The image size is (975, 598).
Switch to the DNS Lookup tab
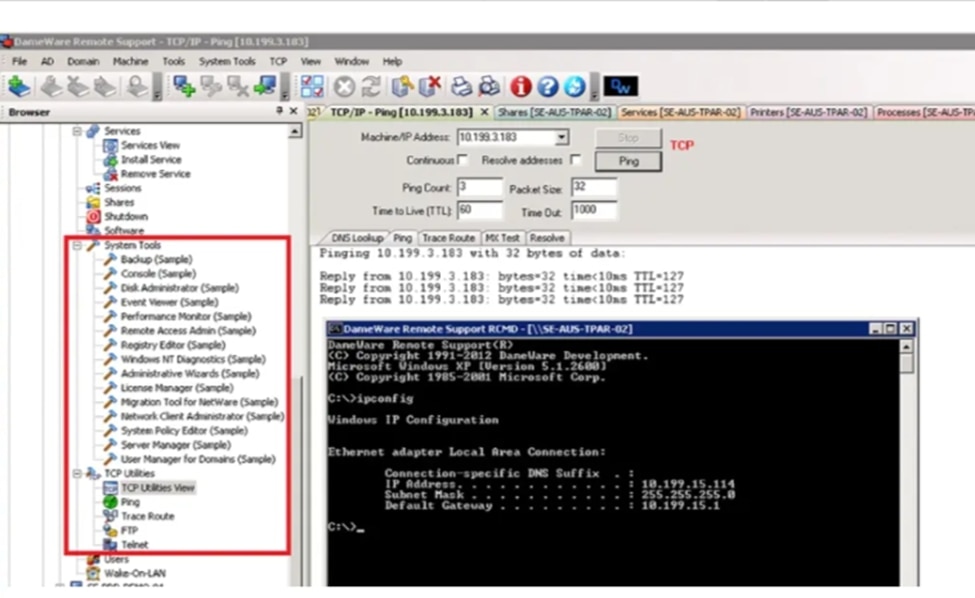(356, 238)
